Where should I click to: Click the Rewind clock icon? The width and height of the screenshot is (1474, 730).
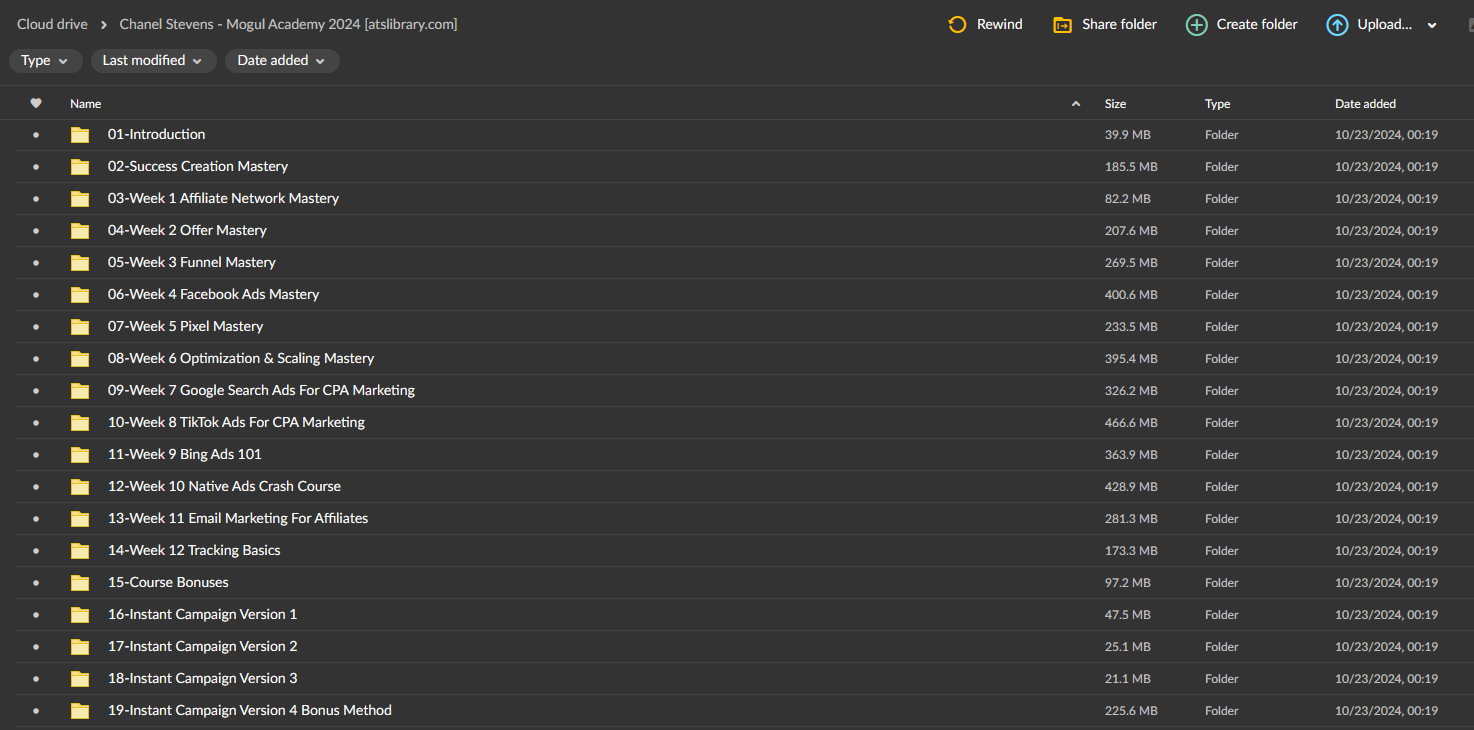pyautogui.click(x=957, y=25)
